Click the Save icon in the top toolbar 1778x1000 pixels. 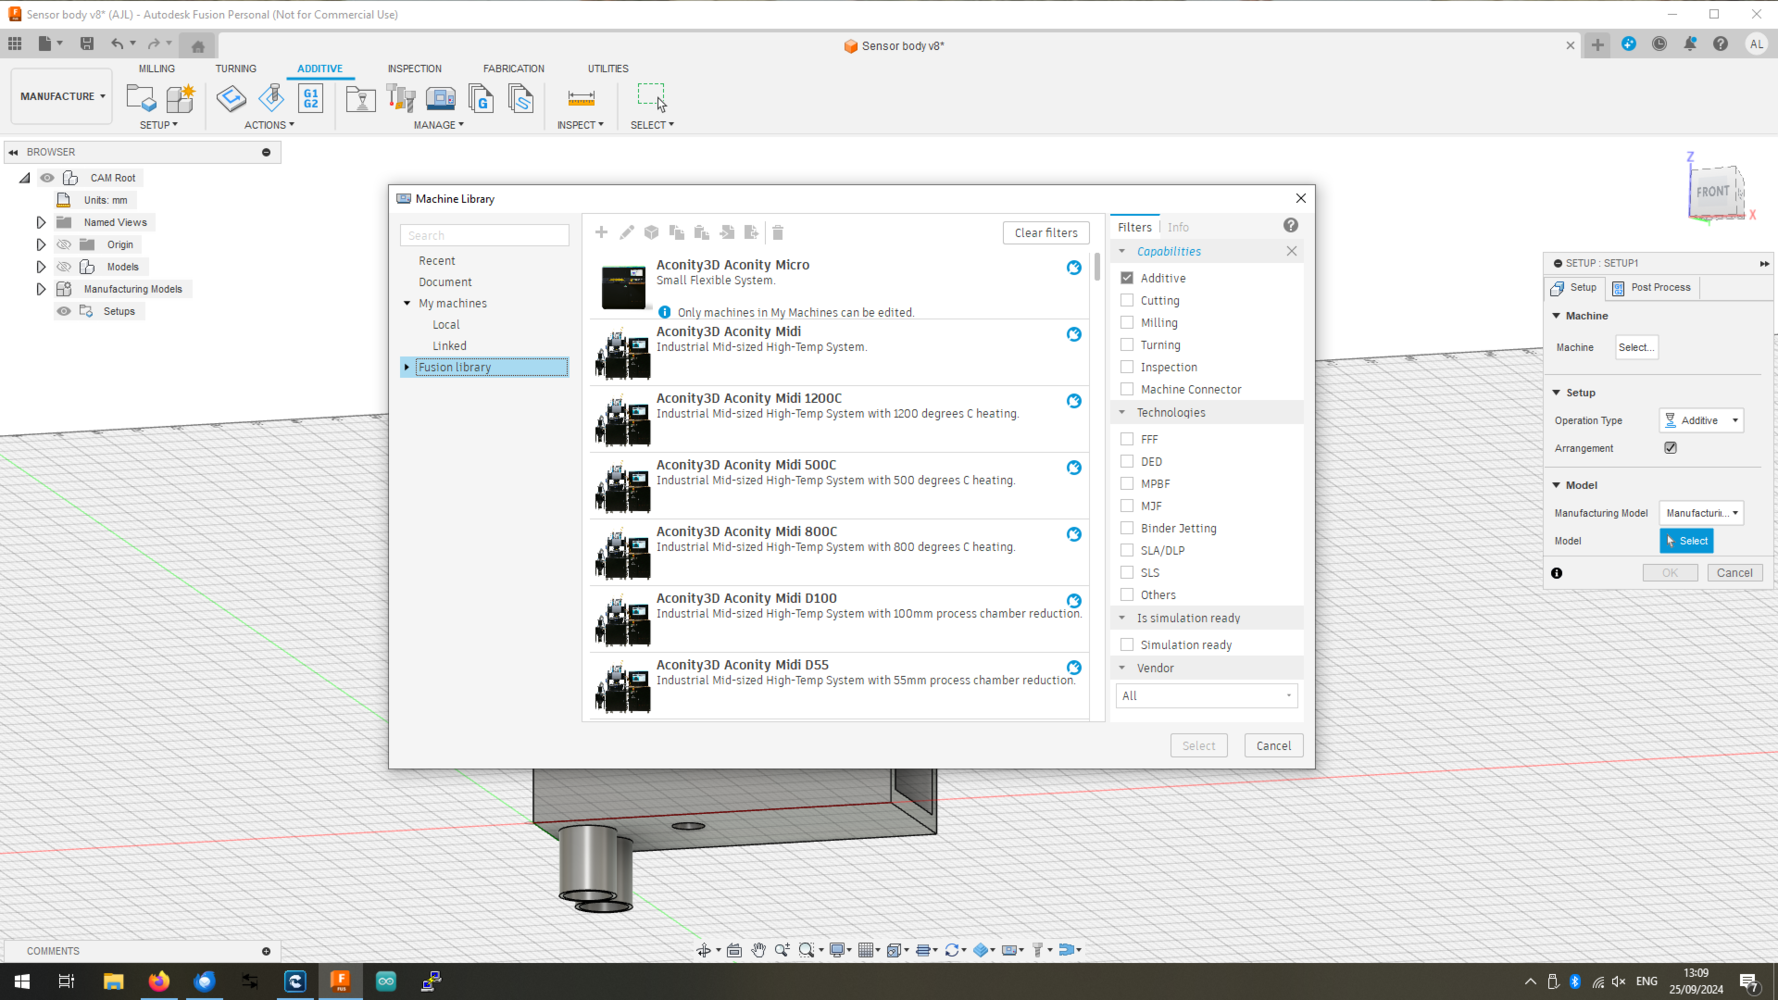click(x=87, y=44)
